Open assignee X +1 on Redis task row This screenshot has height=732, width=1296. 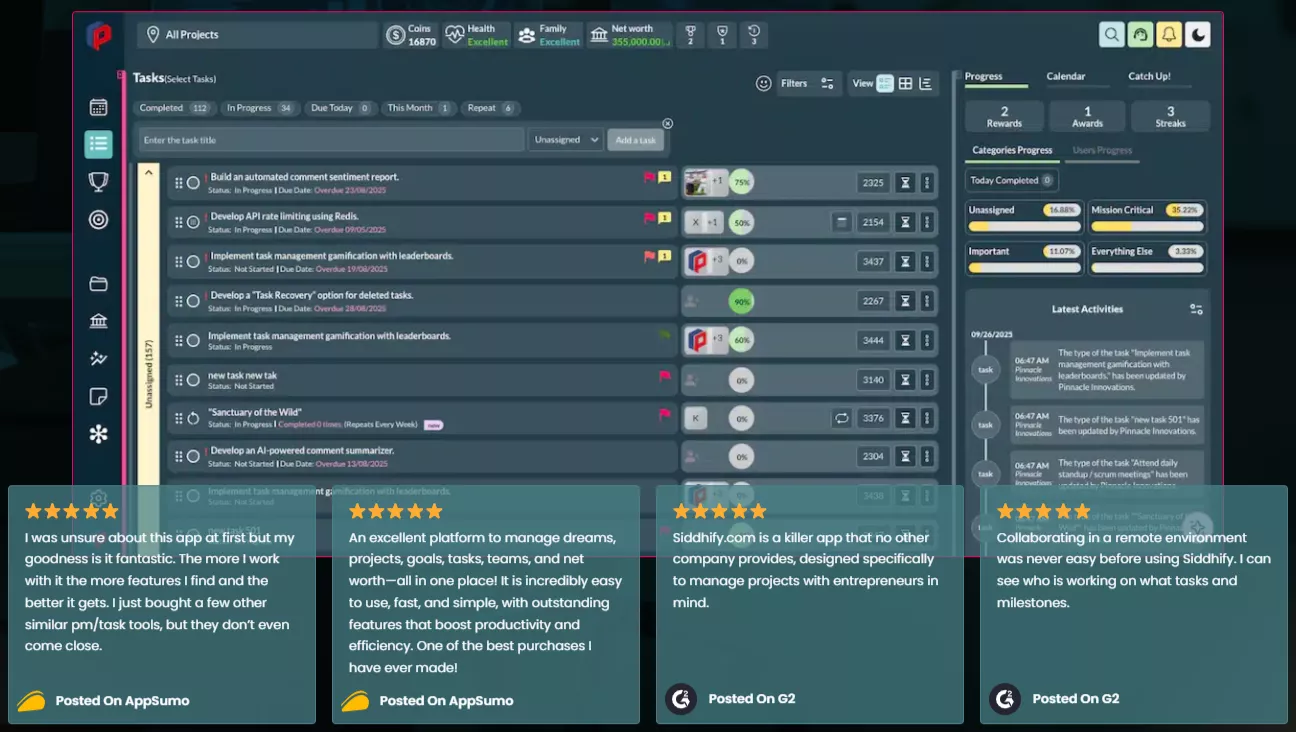[x=704, y=222]
